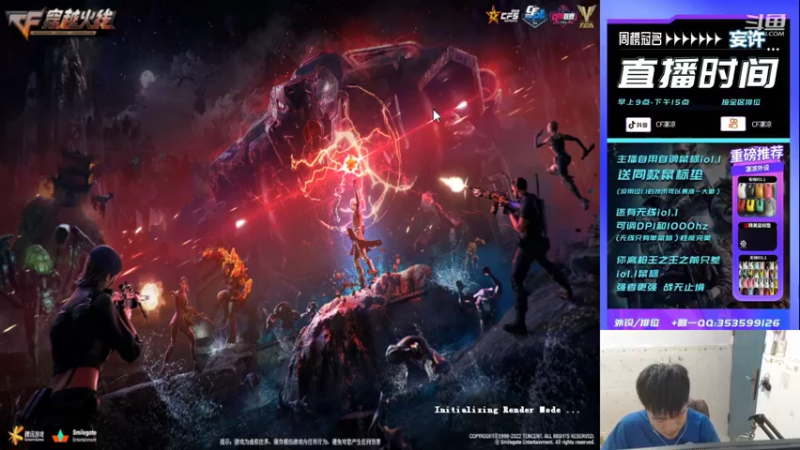Viewport: 800px width, 450px height.
Task: Click the '重磅推荐' banner text
Action: pyautogui.click(x=756, y=154)
